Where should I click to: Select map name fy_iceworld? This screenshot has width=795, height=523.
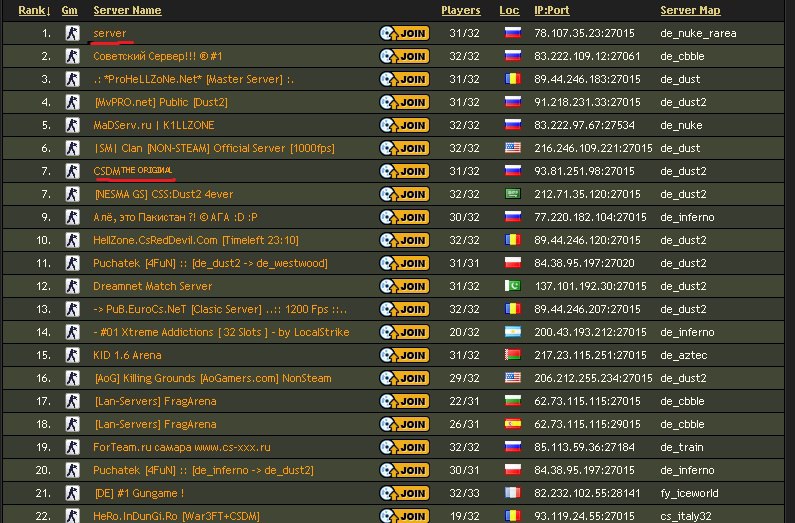(689, 494)
